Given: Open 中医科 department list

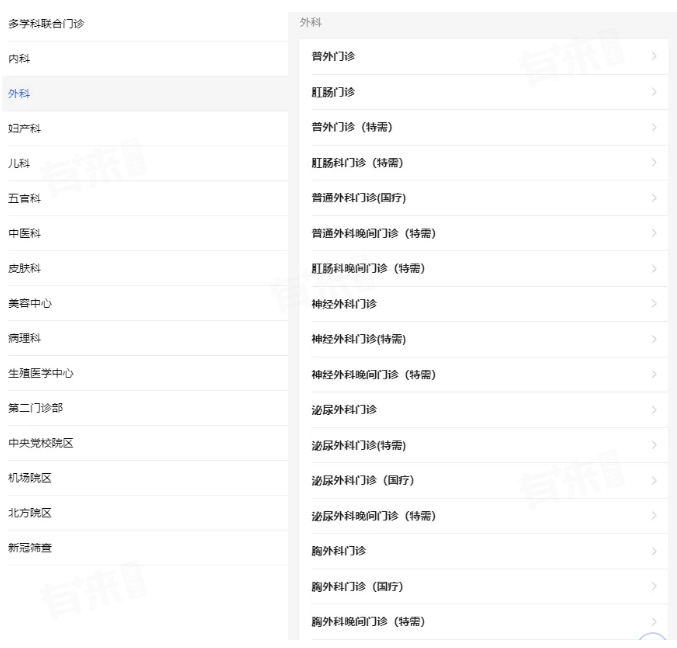Looking at the screenshot, I should tap(24, 233).
